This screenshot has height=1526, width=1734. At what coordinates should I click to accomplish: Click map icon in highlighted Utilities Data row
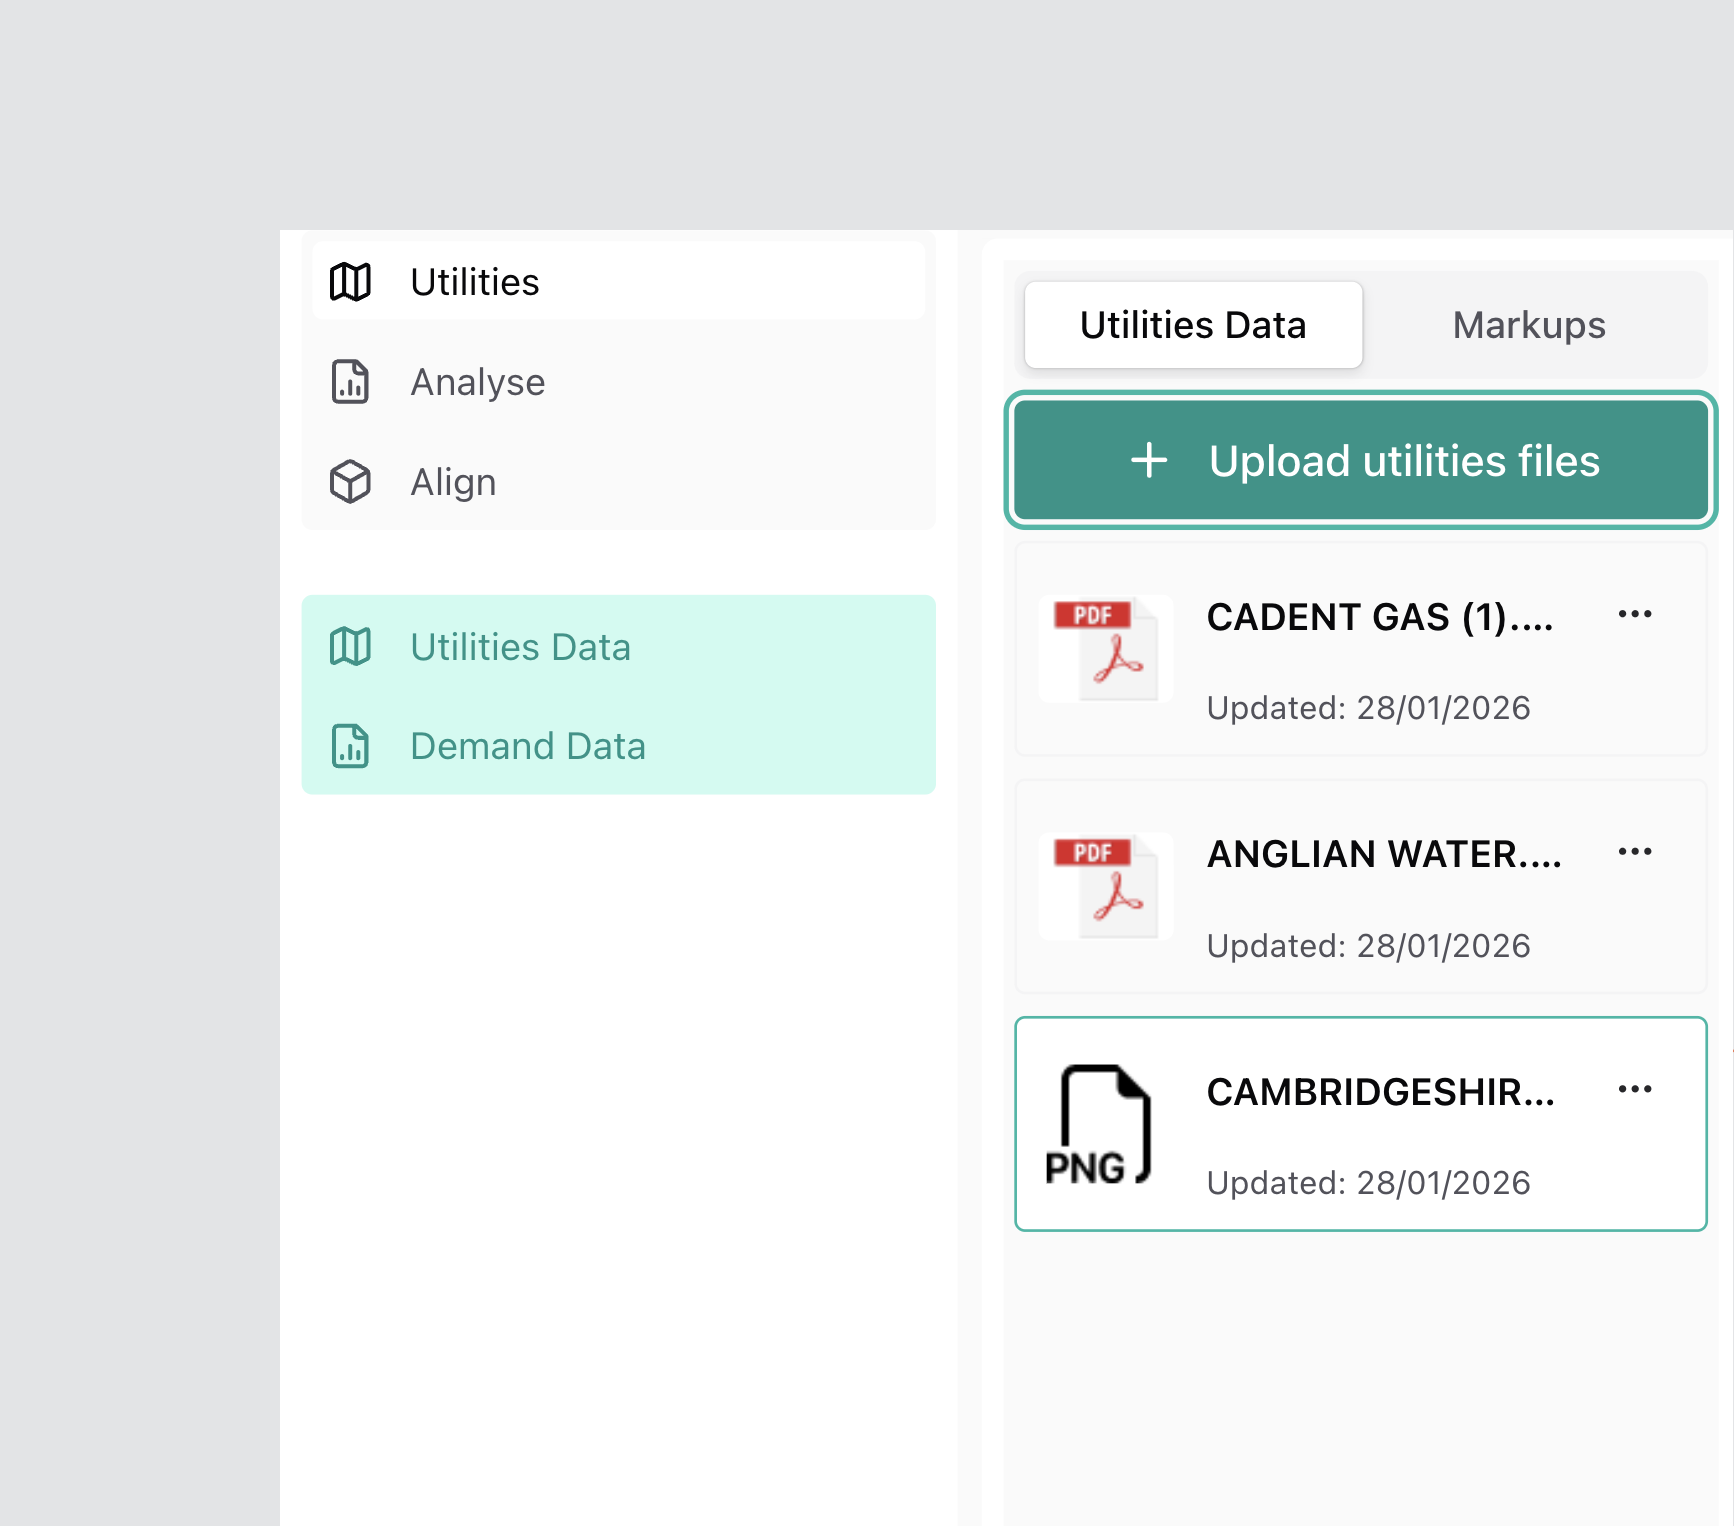click(350, 647)
